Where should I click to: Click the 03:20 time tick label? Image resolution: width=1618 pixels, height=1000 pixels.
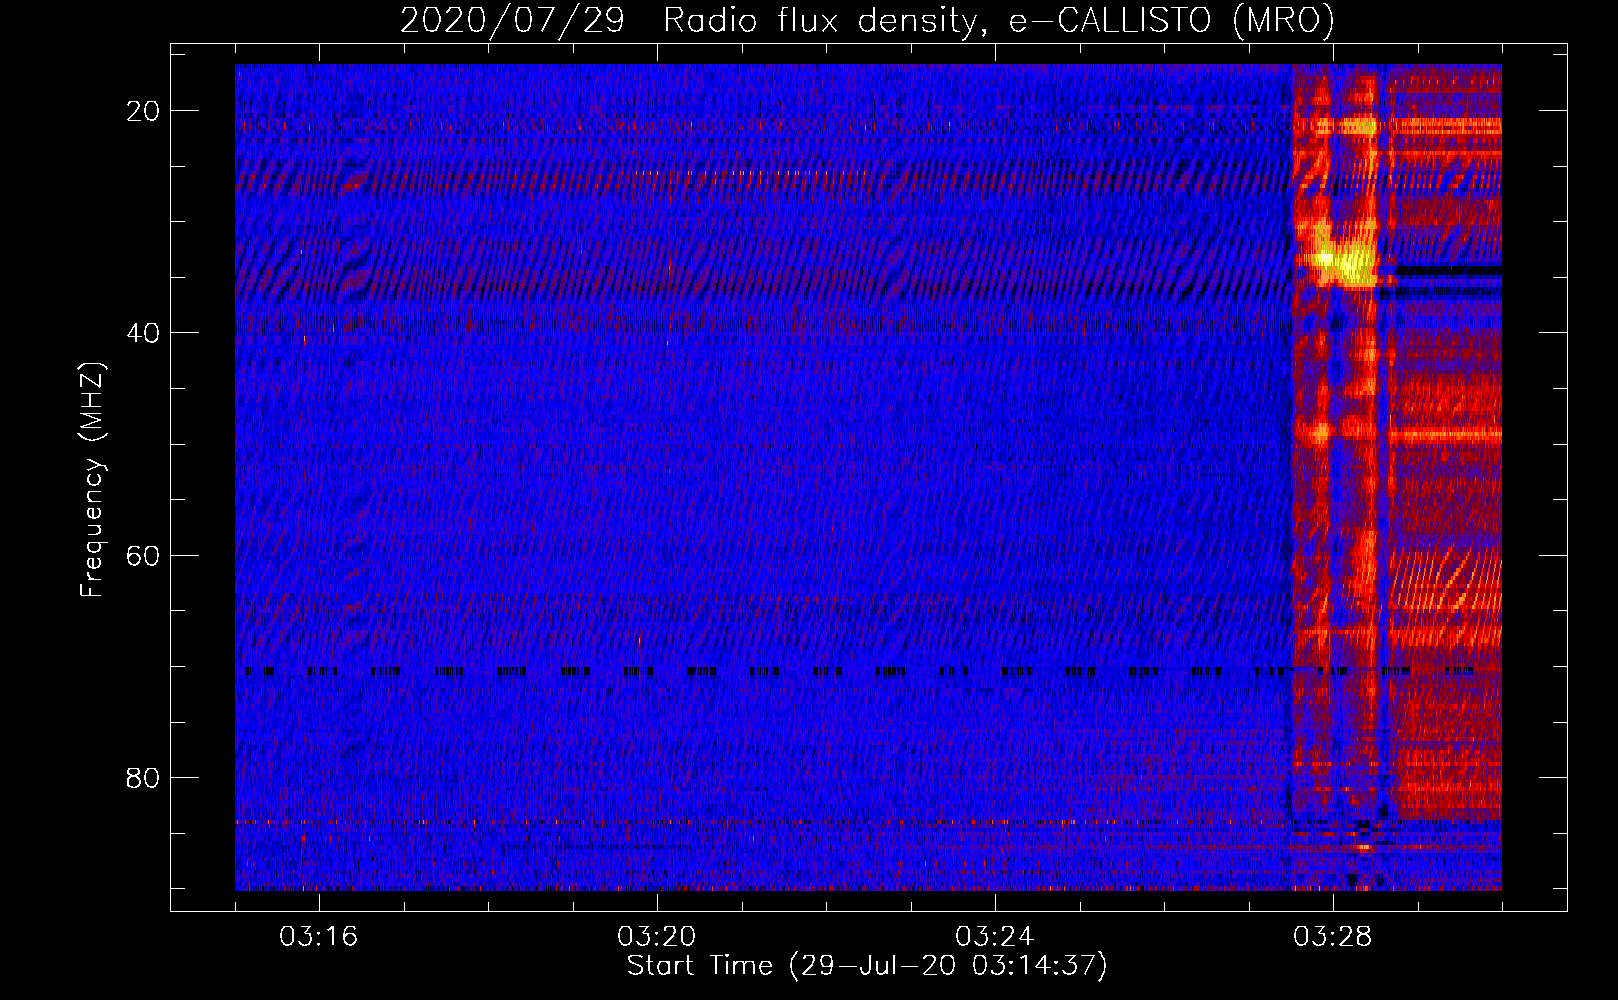[x=657, y=937]
